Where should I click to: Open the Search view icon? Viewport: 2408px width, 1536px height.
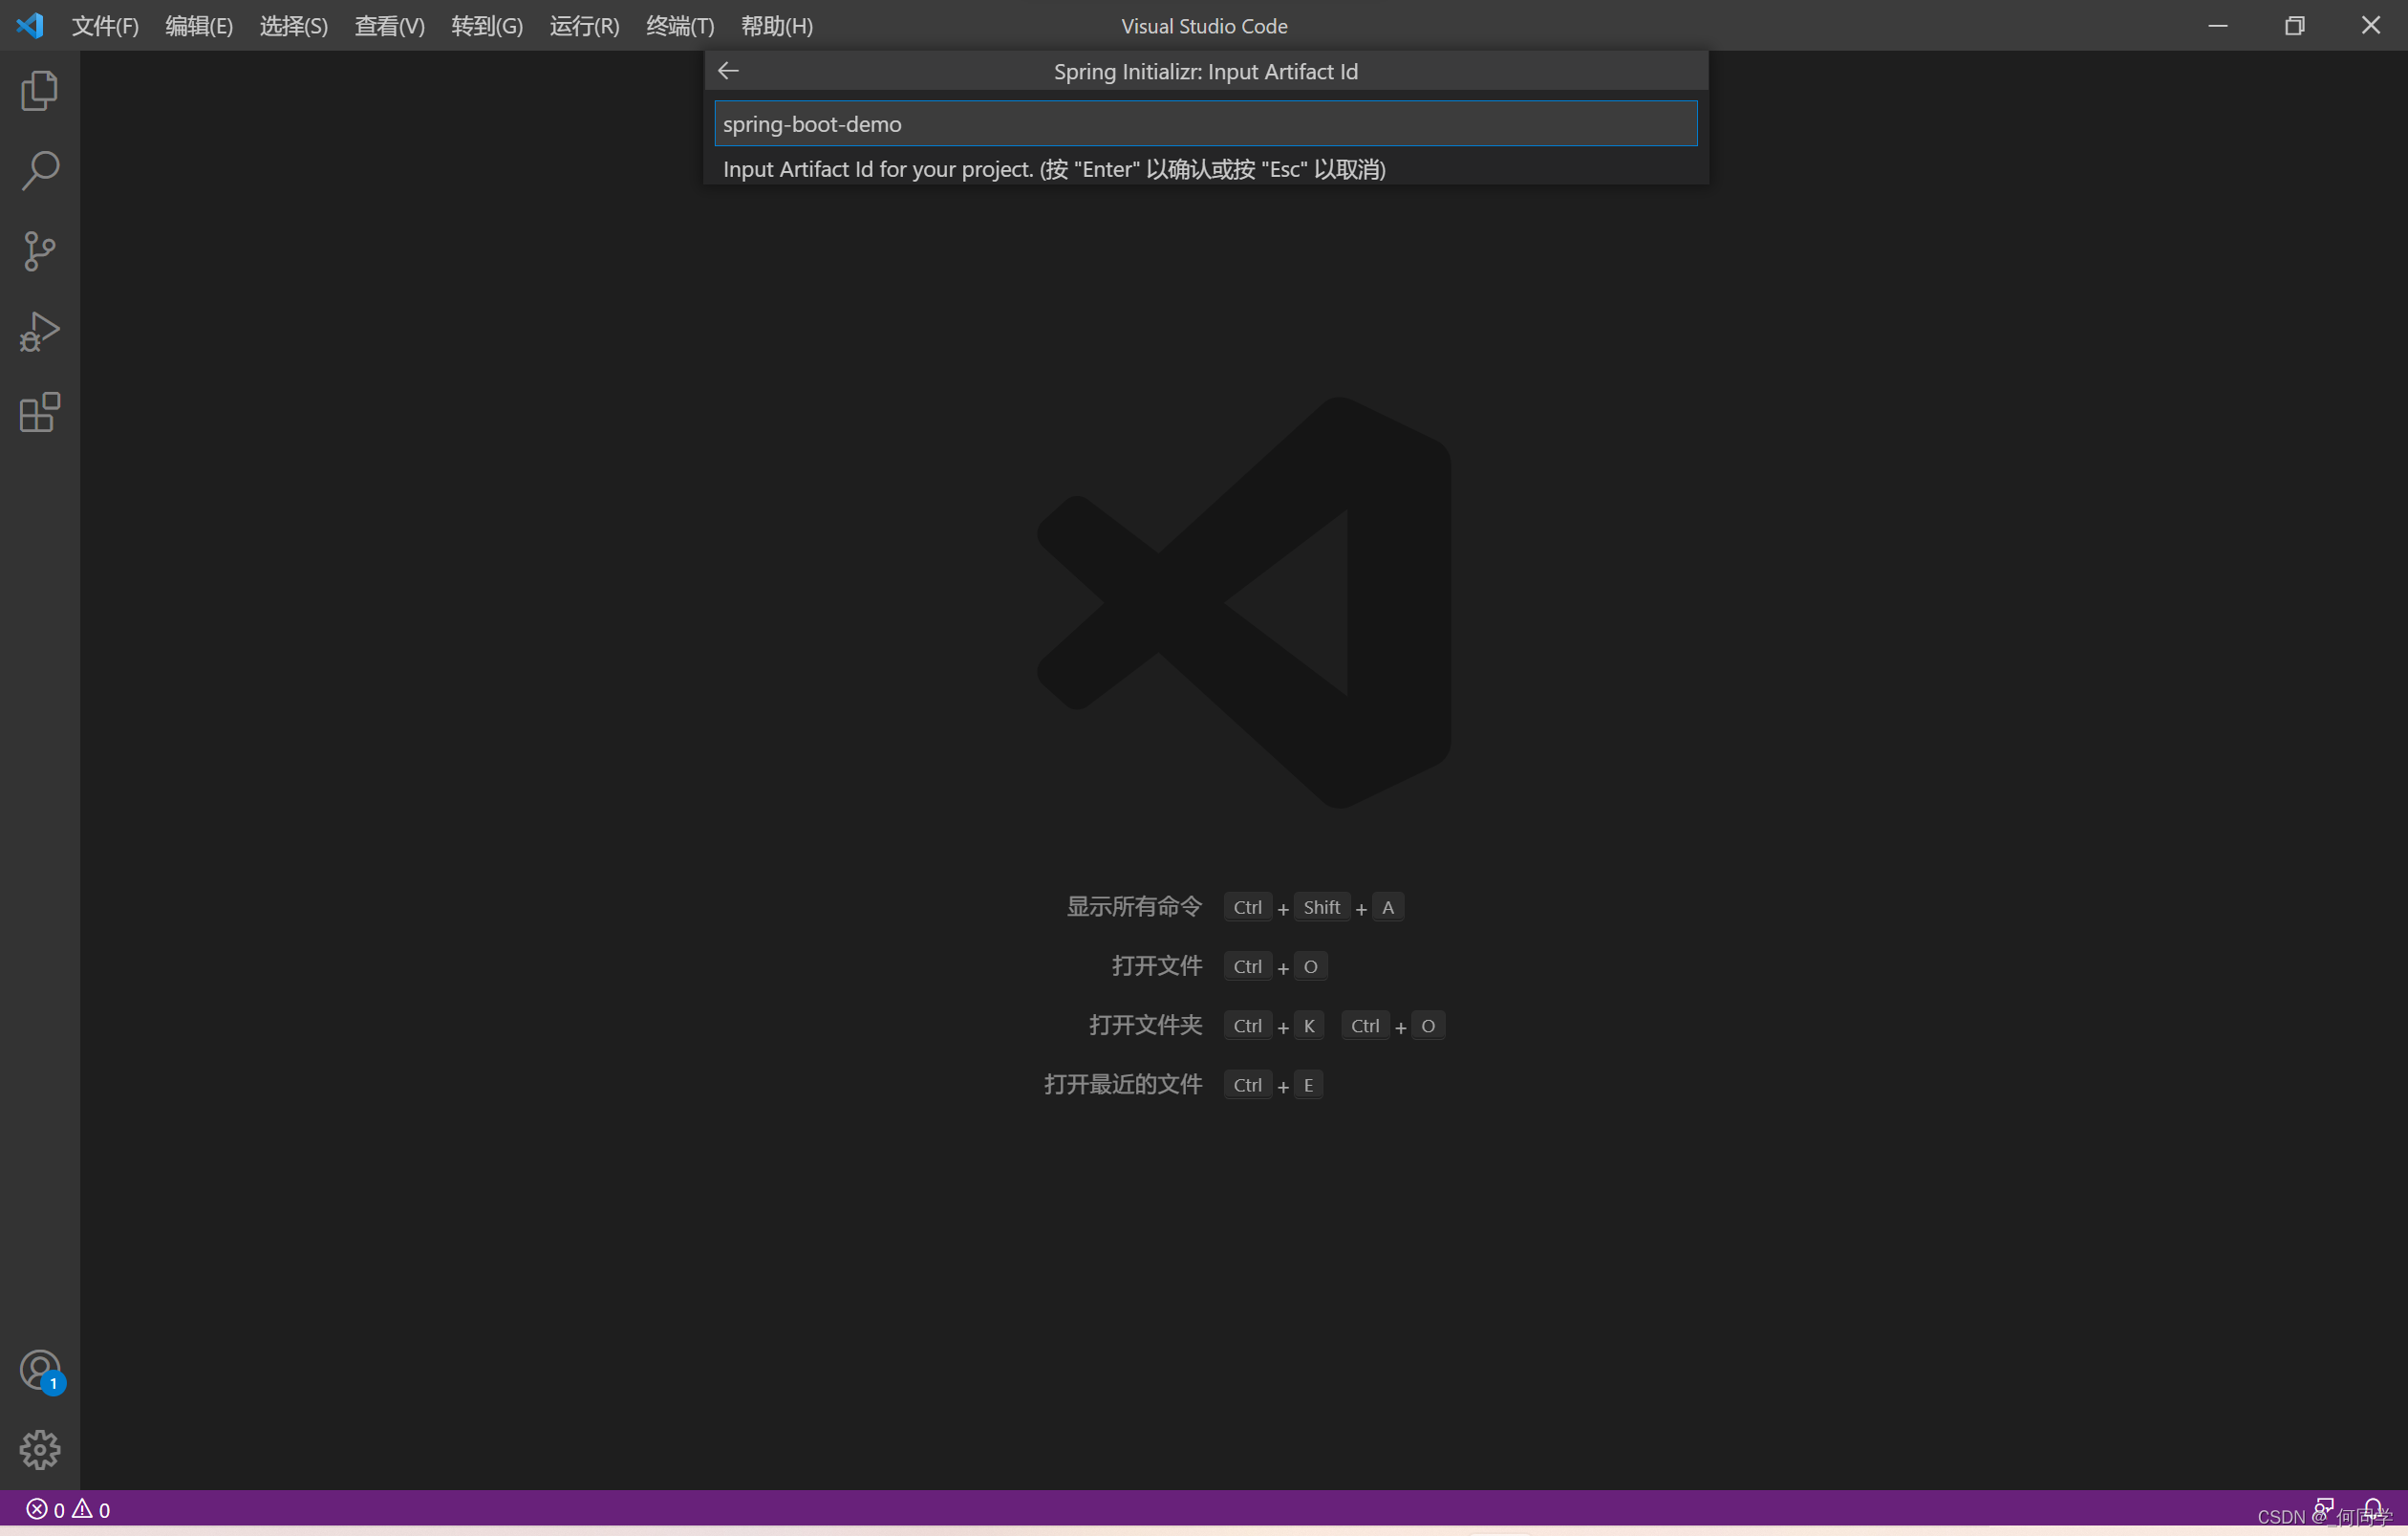40,171
